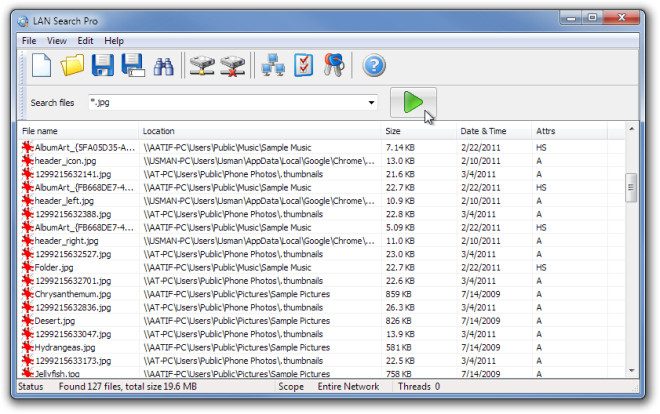This screenshot has height=414, width=660.
Task: Open the Help menu
Action: pyautogui.click(x=114, y=41)
